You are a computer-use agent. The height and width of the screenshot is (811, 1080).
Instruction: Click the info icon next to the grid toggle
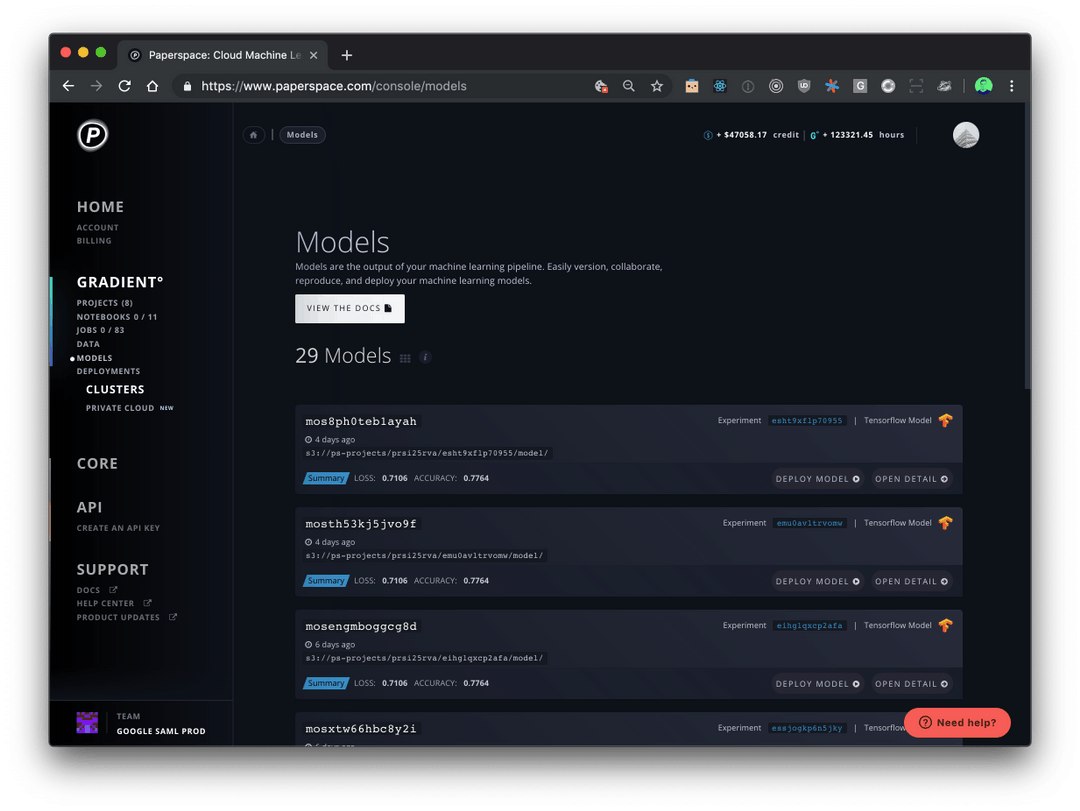[424, 356]
